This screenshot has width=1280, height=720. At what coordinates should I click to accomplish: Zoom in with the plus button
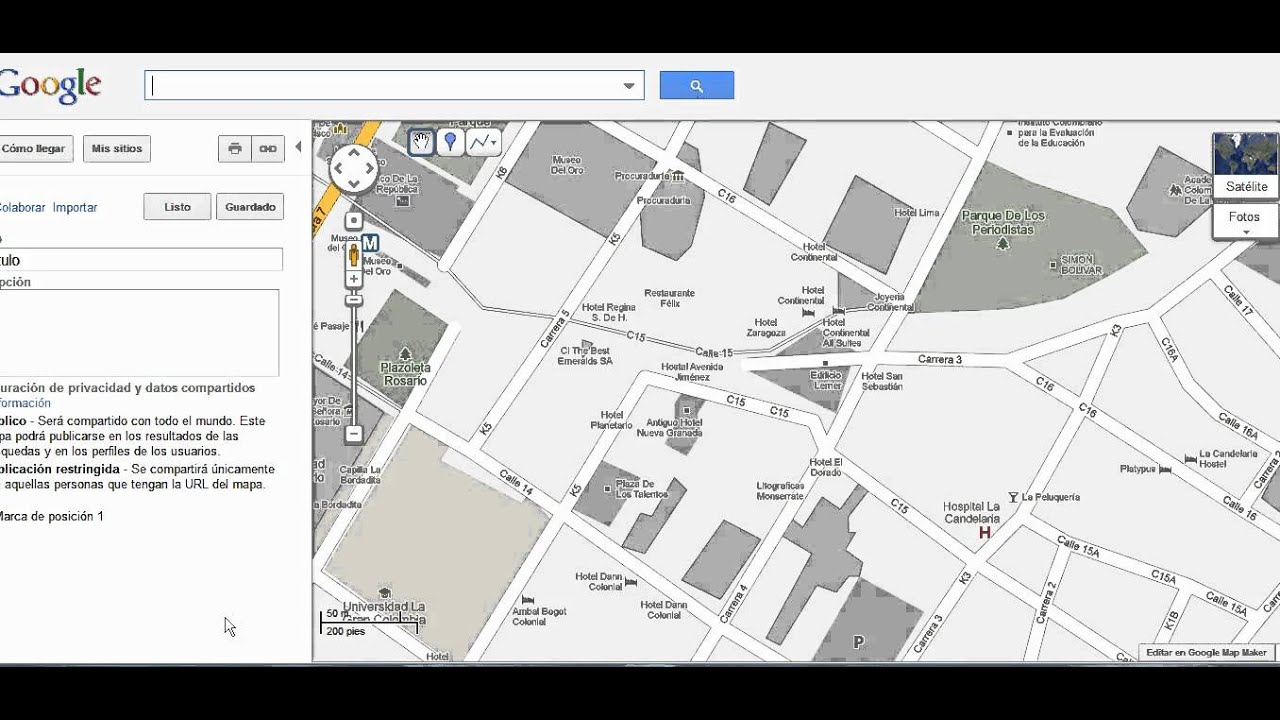(x=353, y=278)
